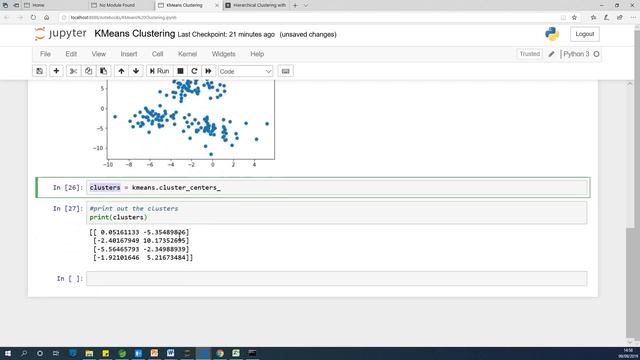The image size is (640, 360).
Task: Open the Windows Start menu
Action: coord(7,353)
